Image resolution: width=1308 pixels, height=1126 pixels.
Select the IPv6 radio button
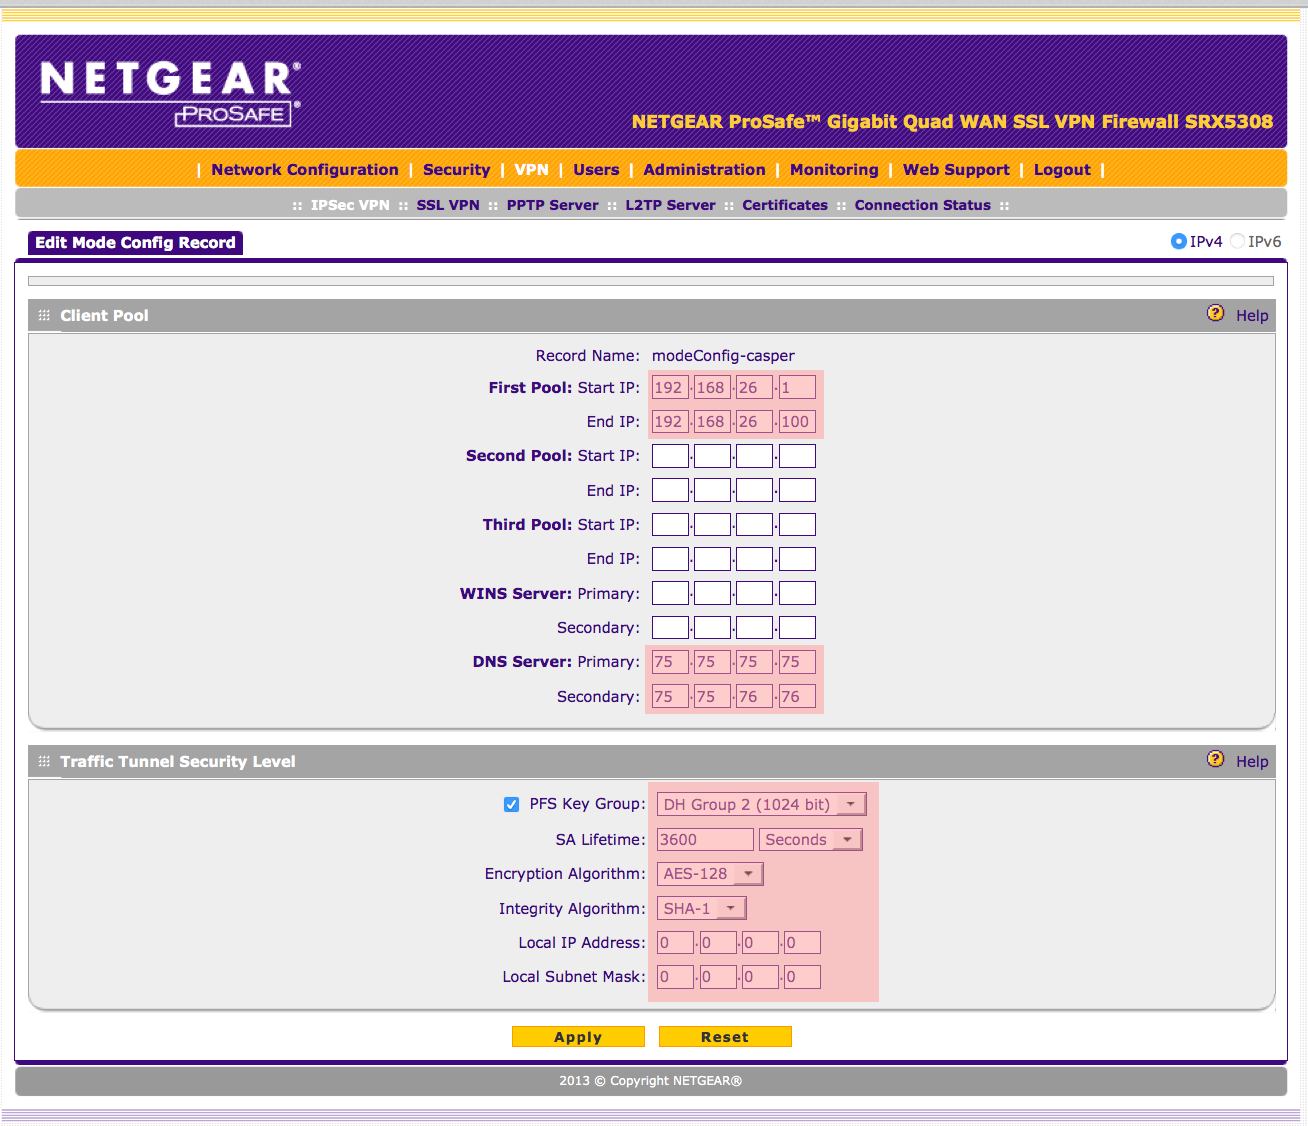pyautogui.click(x=1237, y=241)
